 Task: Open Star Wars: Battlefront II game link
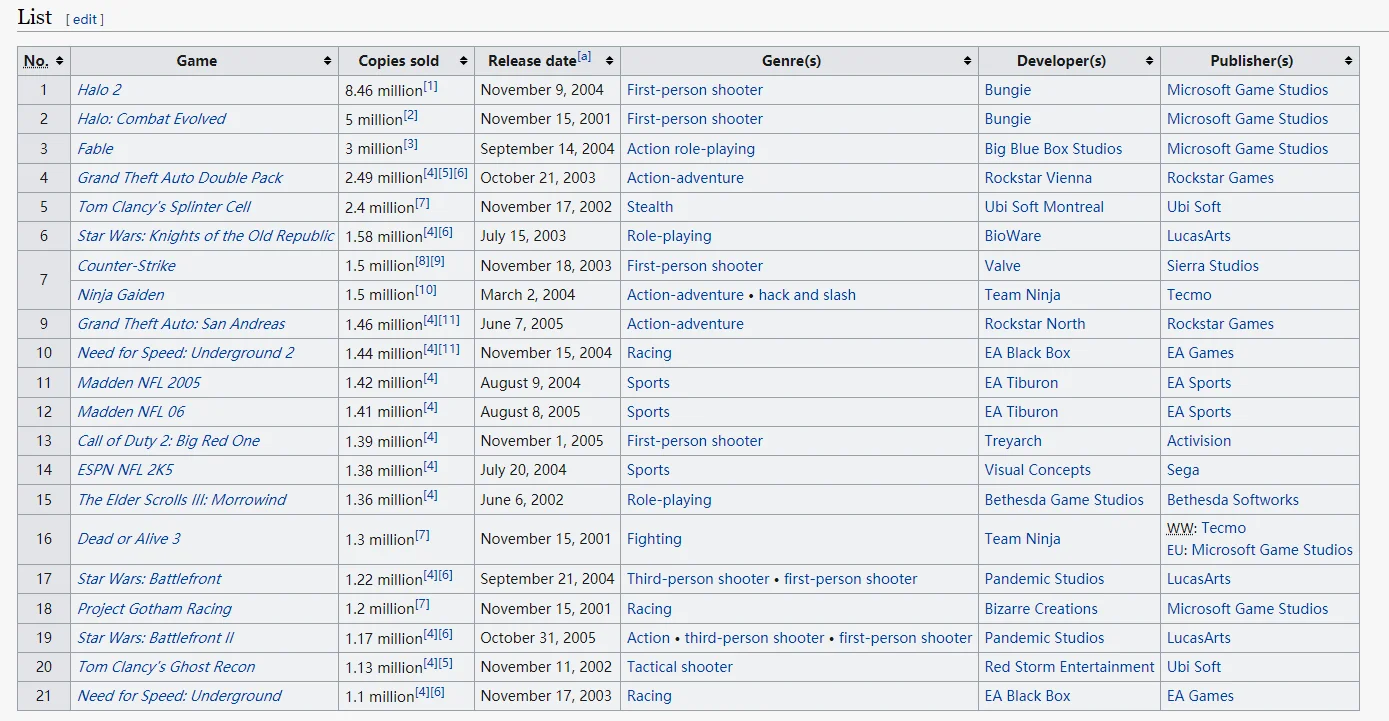[x=155, y=638]
